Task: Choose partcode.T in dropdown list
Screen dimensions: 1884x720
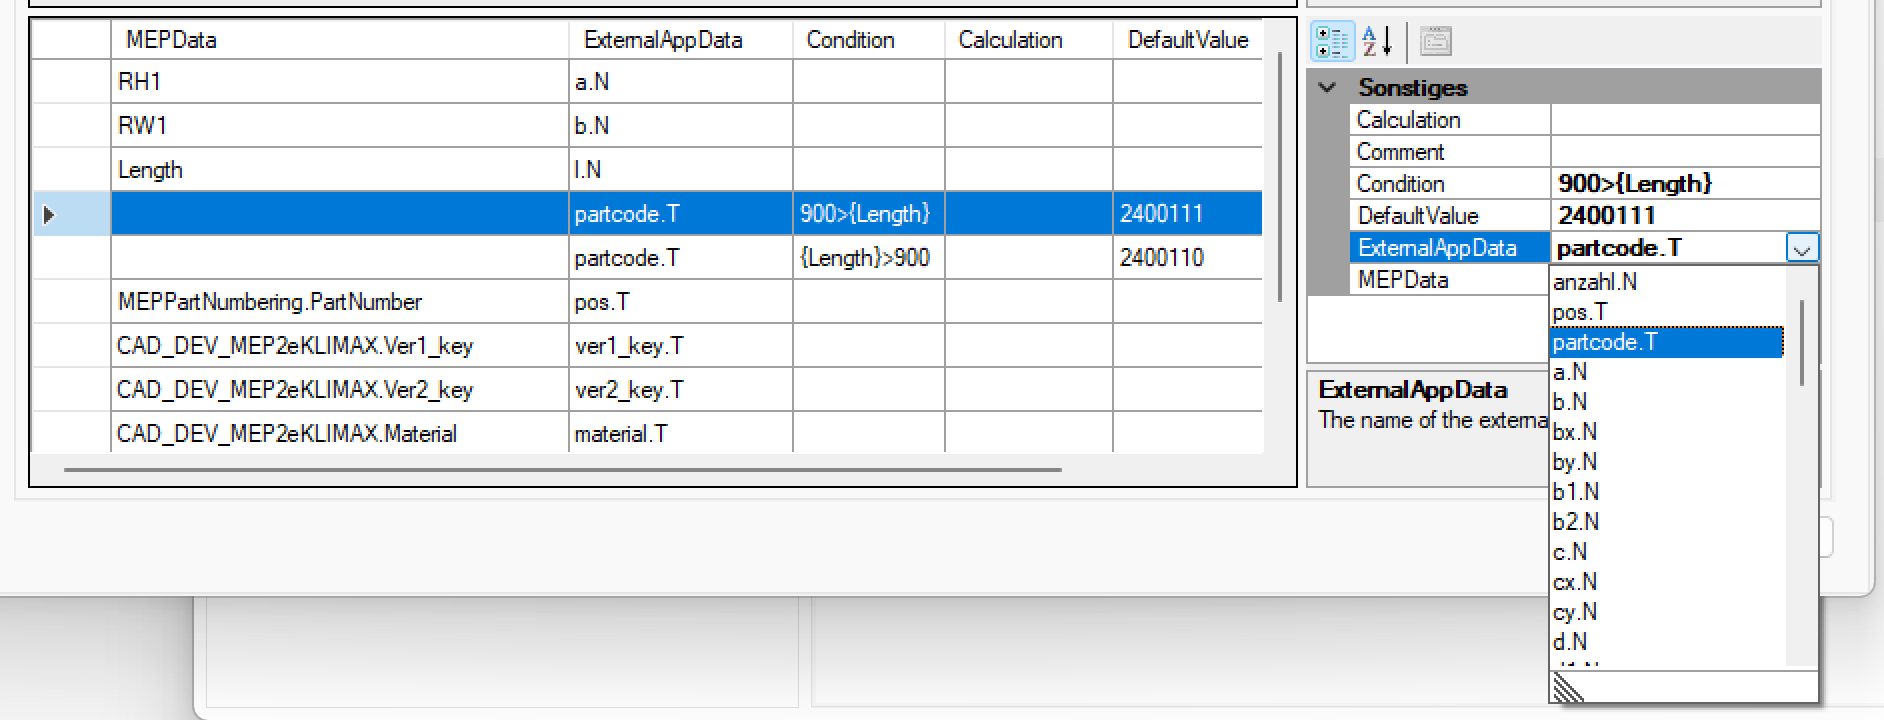Action: click(x=1666, y=342)
